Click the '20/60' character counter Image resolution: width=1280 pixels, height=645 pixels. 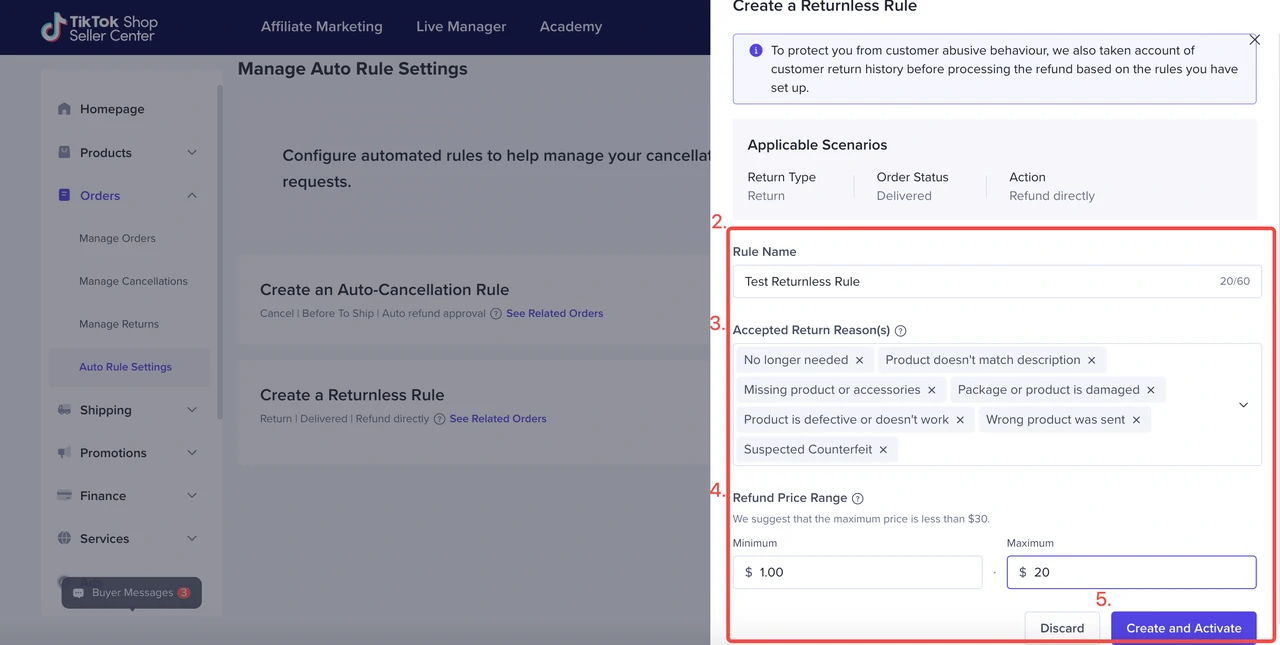[1234, 282]
